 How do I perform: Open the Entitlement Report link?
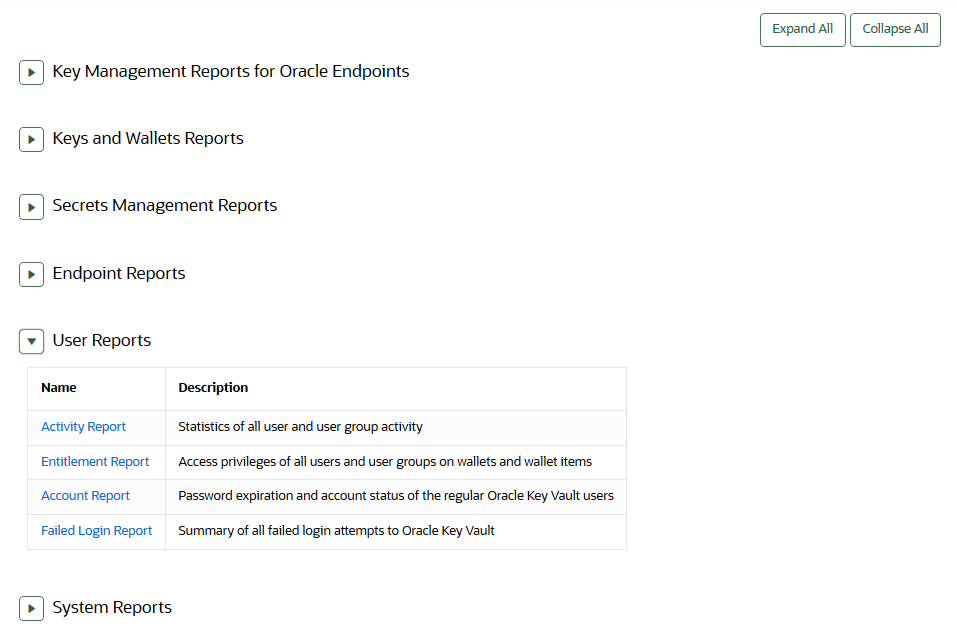coord(95,461)
